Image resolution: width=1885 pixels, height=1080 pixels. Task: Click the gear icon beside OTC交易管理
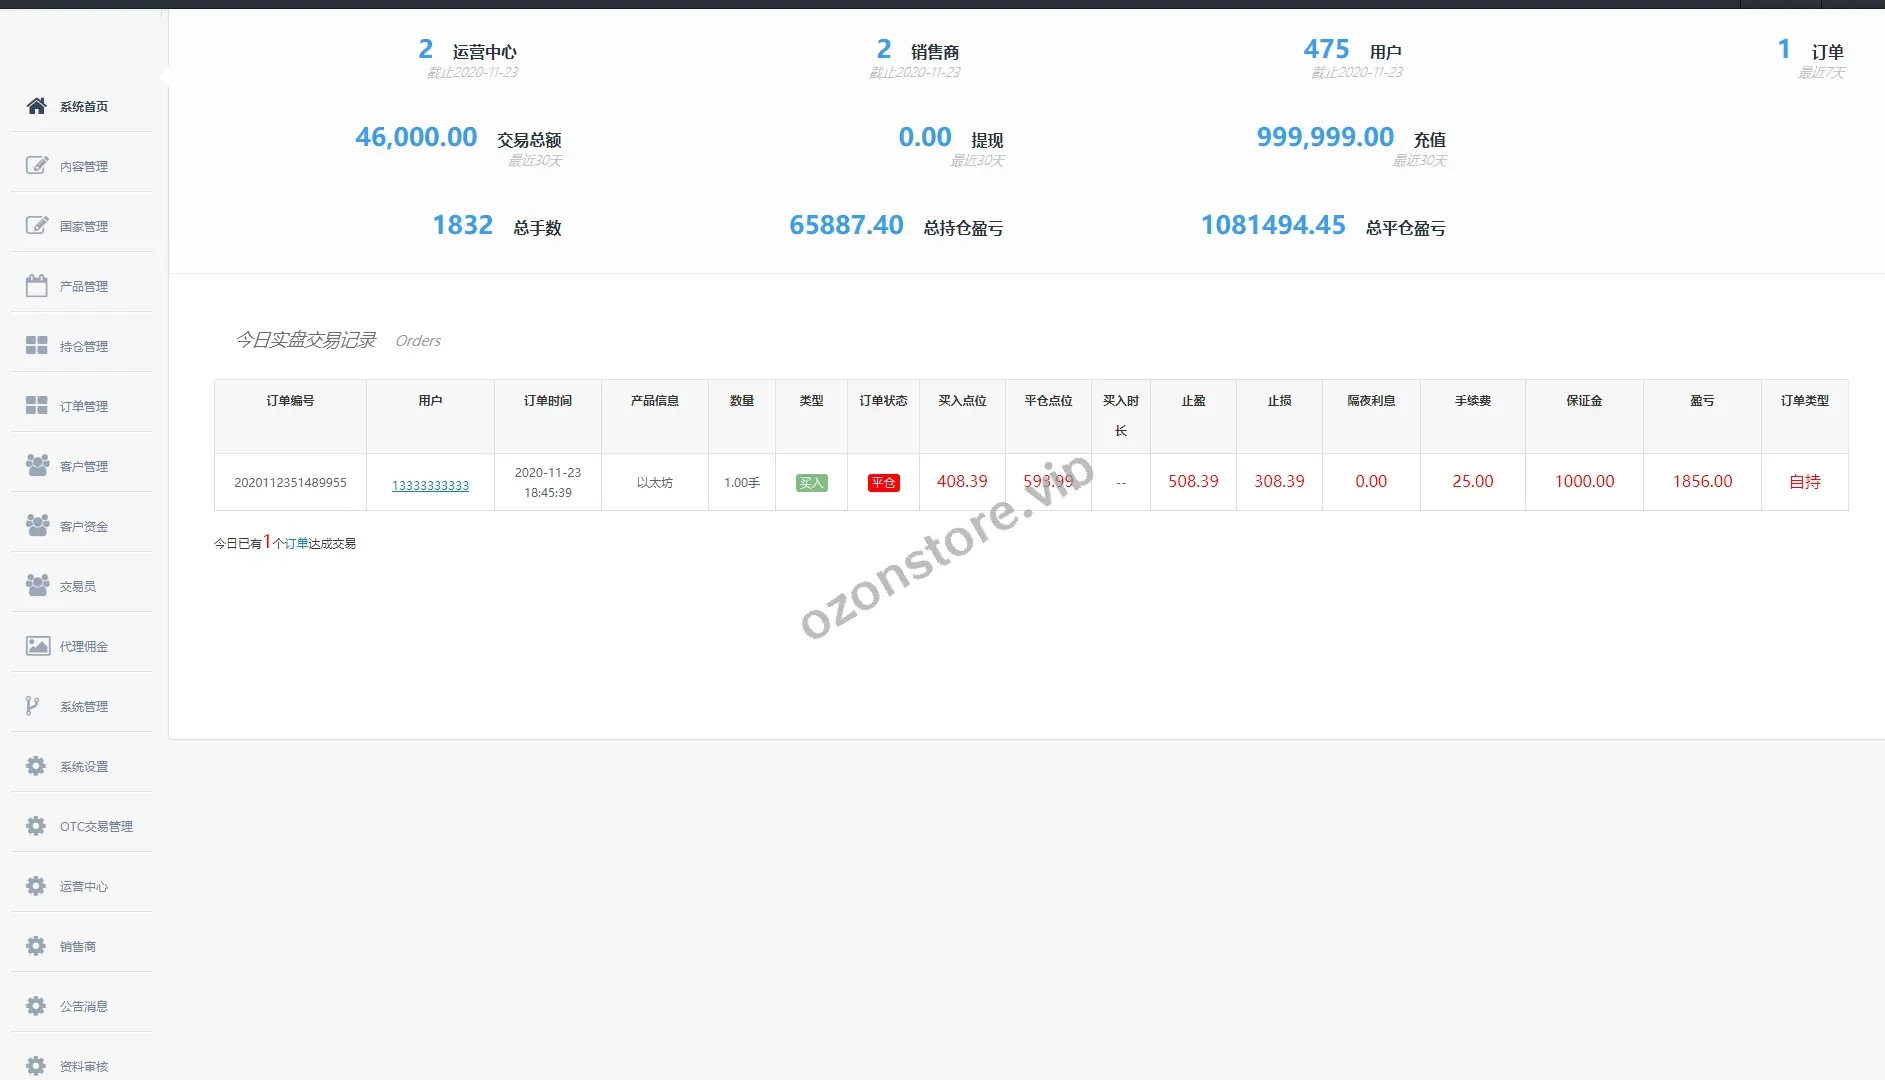point(37,826)
